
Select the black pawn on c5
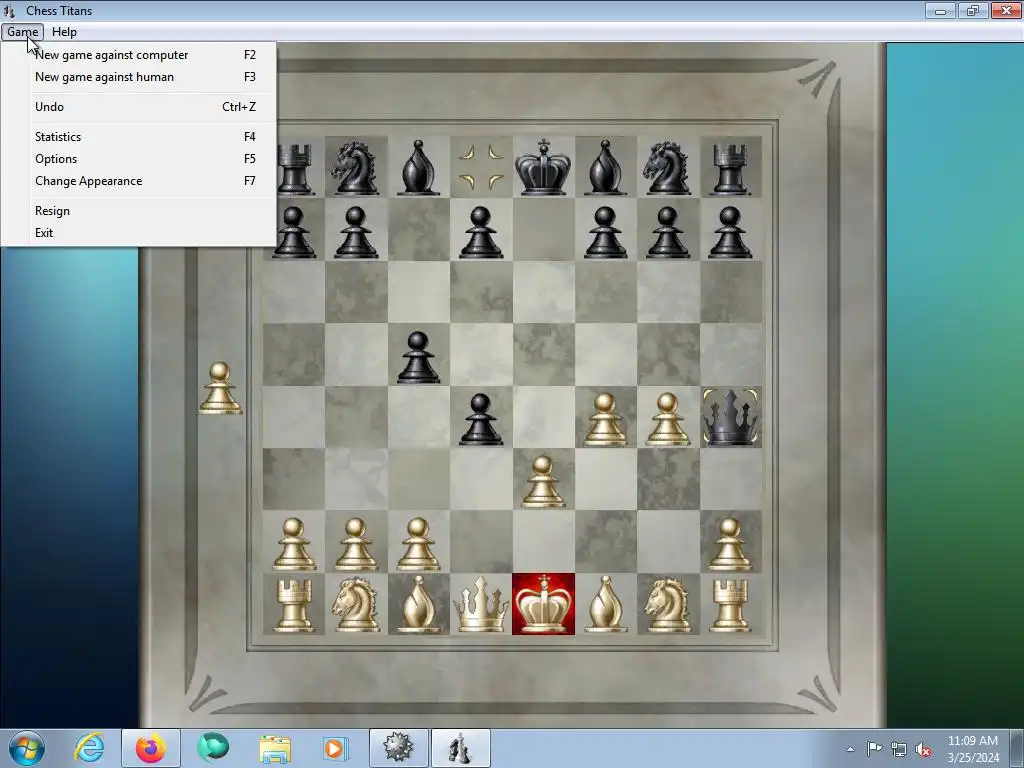419,357
